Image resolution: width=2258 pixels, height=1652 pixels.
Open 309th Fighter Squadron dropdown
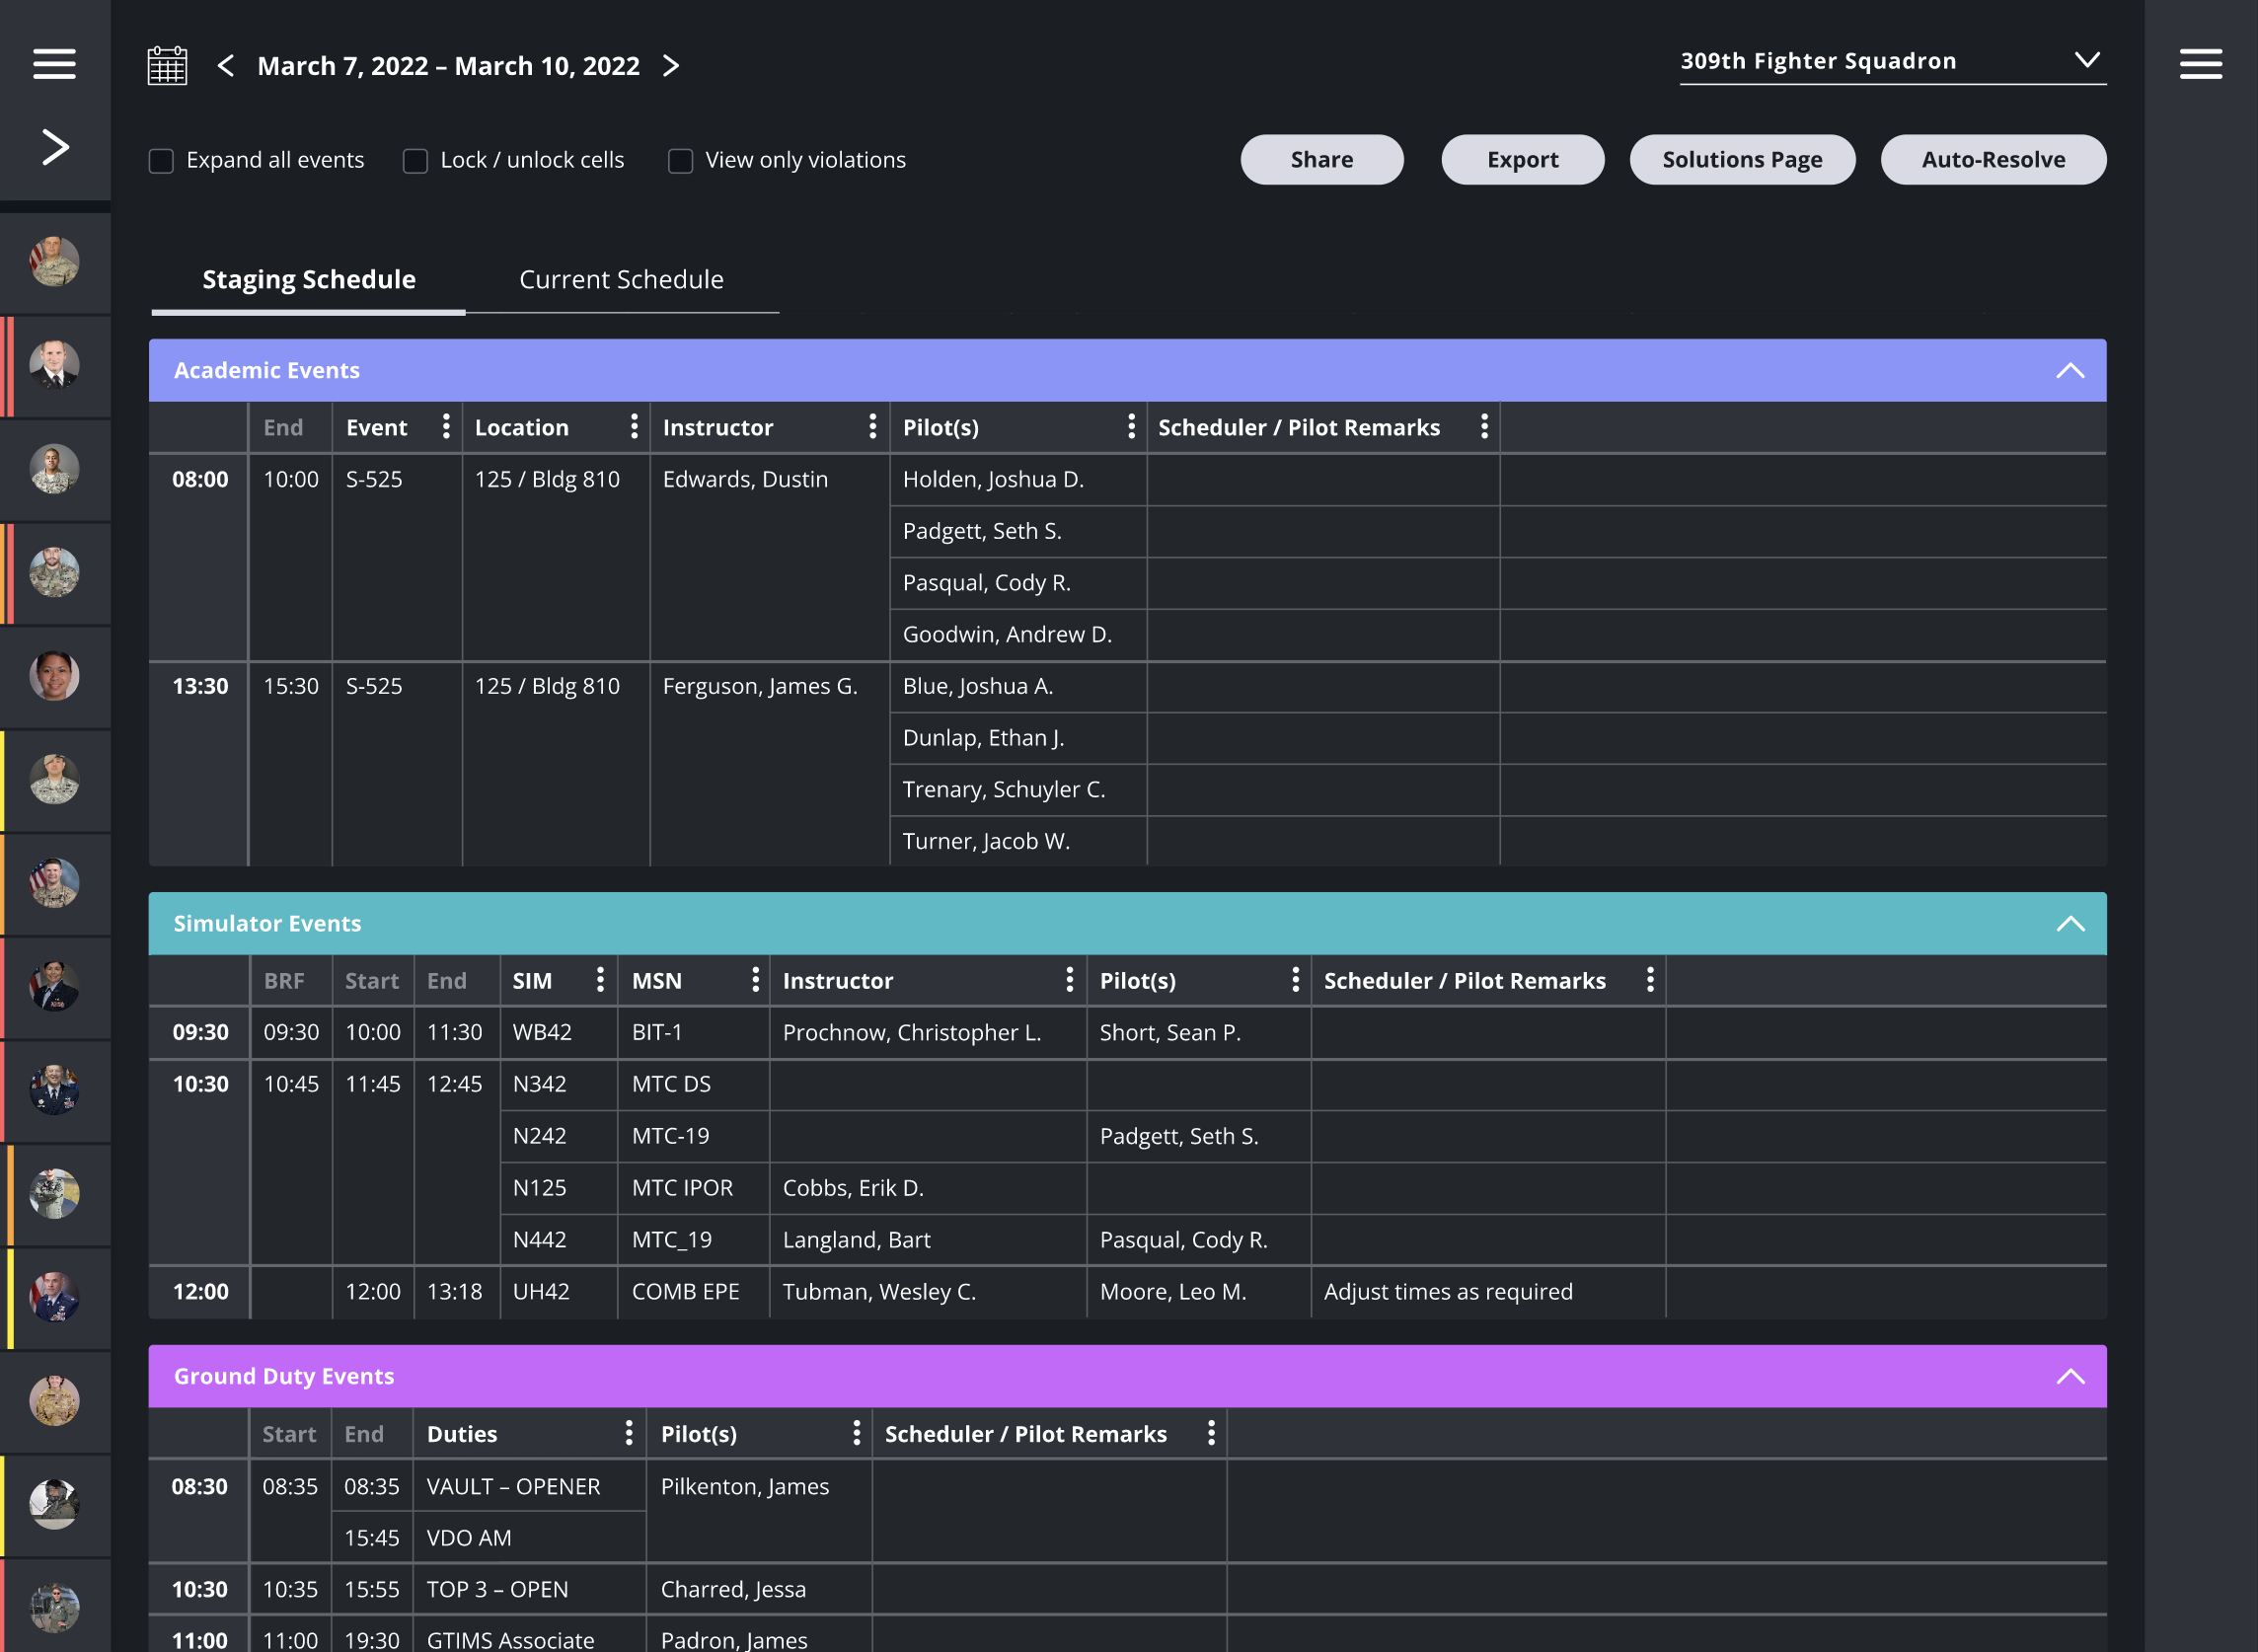click(1892, 61)
